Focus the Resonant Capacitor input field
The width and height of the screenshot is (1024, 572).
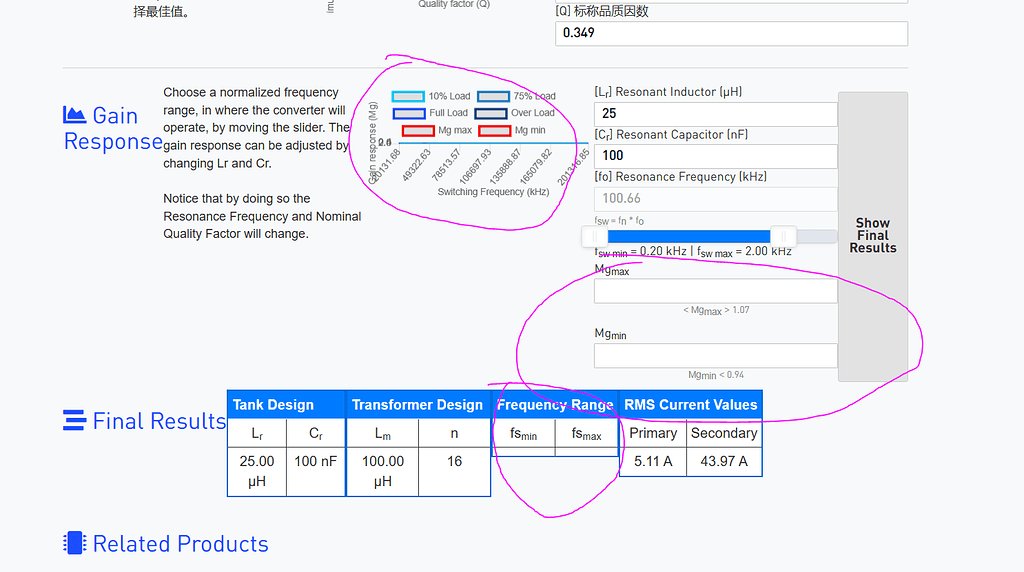tap(715, 156)
